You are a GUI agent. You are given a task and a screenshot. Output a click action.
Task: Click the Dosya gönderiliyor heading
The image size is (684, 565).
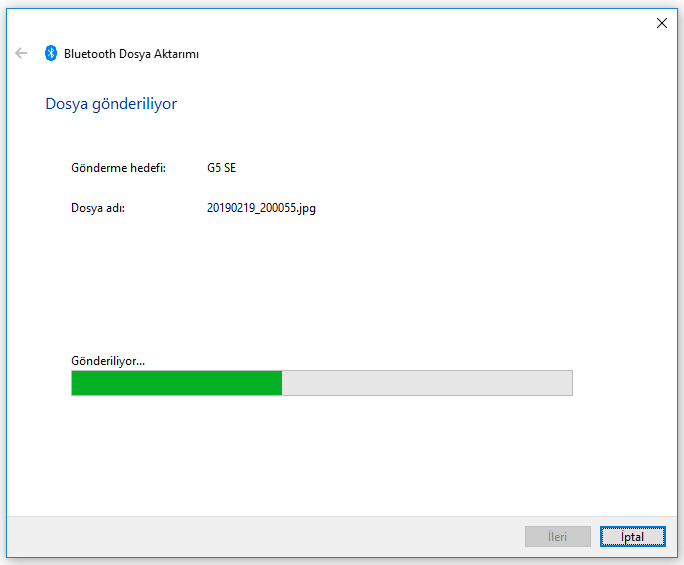click(111, 104)
